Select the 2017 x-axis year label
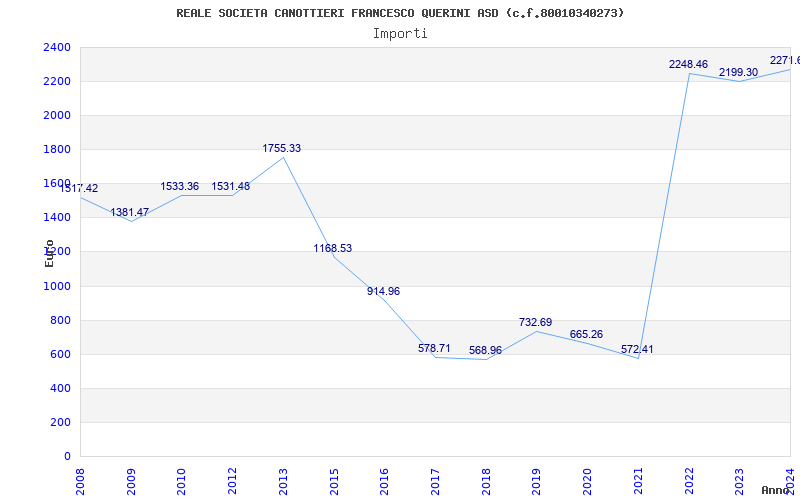Image resolution: width=800 pixels, height=500 pixels. pyautogui.click(x=435, y=481)
